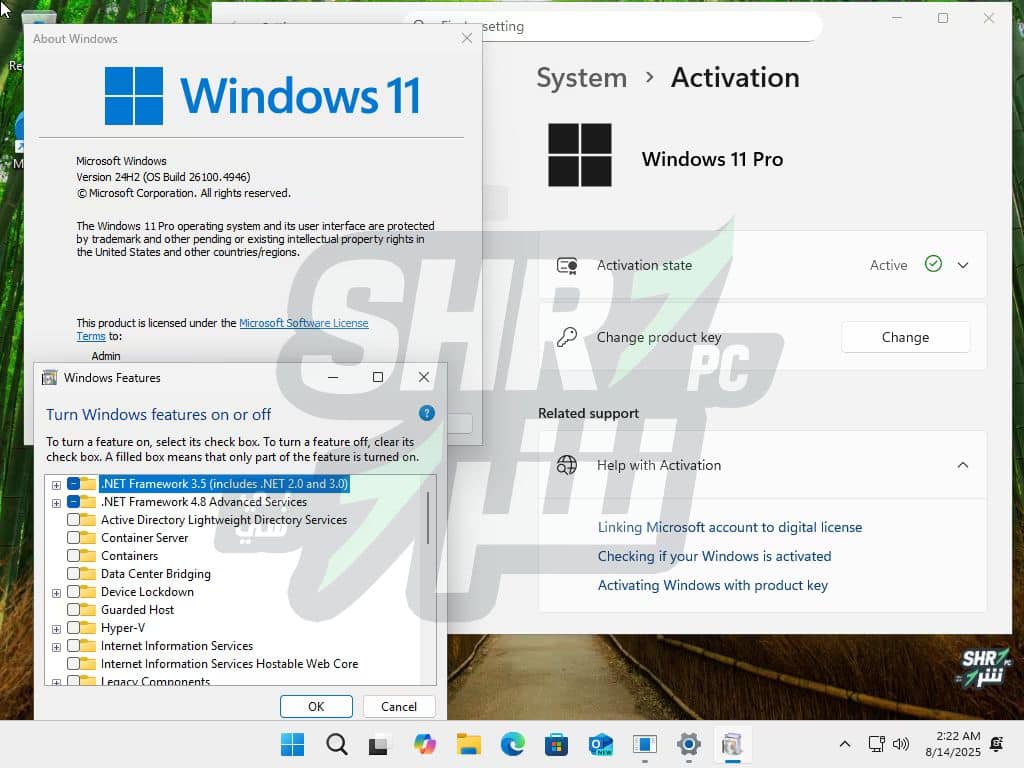Image resolution: width=1024 pixels, height=768 pixels.
Task: Open the Start menu in taskbar
Action: coord(292,744)
